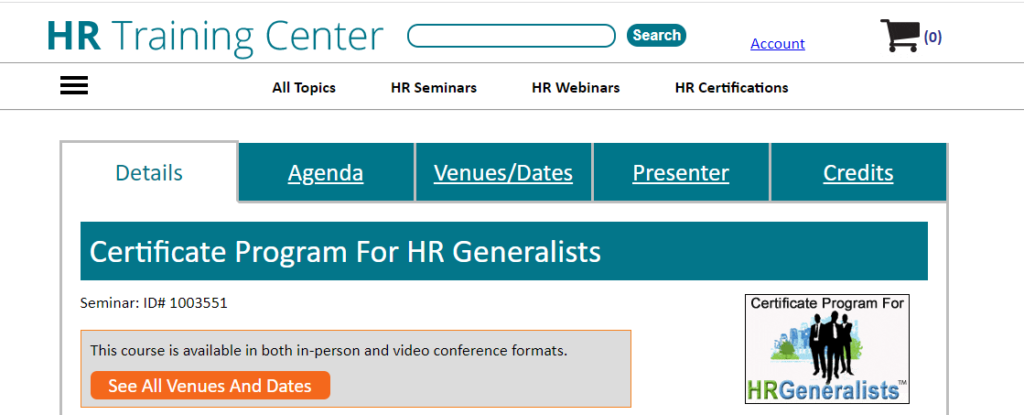Click the HR Generalists certificate image
Image resolution: width=1024 pixels, height=415 pixels.
(x=827, y=348)
